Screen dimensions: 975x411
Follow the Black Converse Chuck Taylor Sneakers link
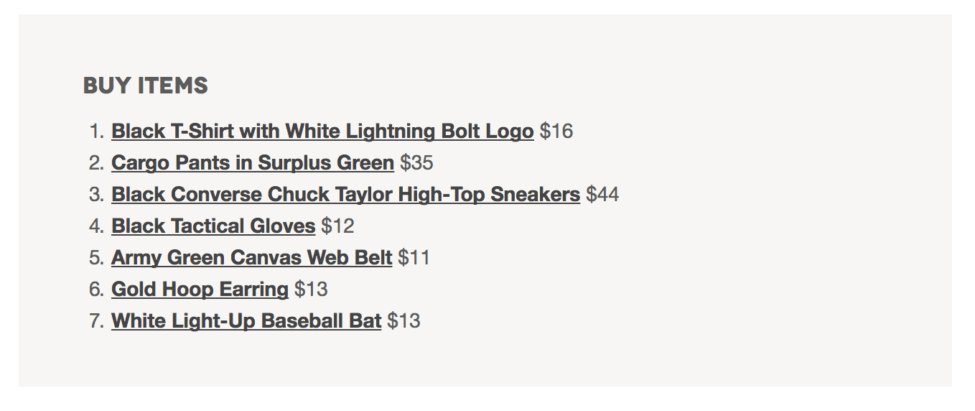tap(346, 195)
